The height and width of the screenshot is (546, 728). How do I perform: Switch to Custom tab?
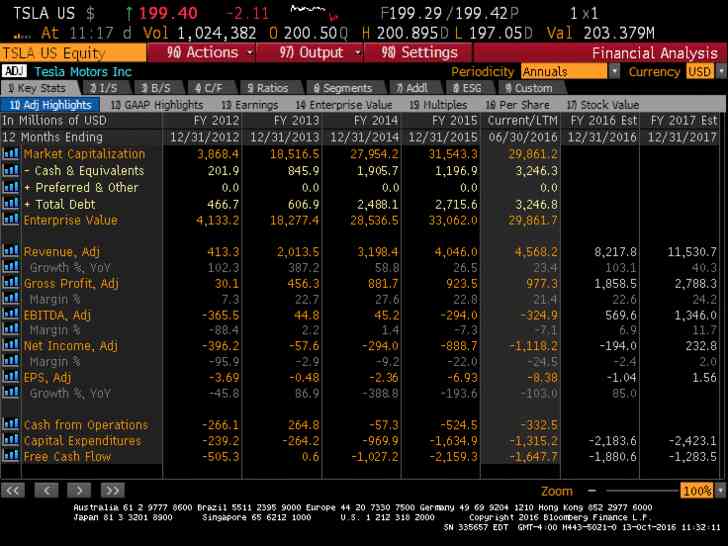[529, 88]
